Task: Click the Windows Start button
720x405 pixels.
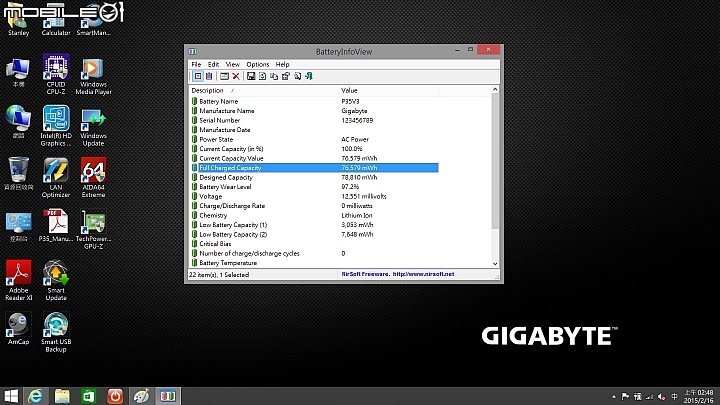Action: [11, 396]
